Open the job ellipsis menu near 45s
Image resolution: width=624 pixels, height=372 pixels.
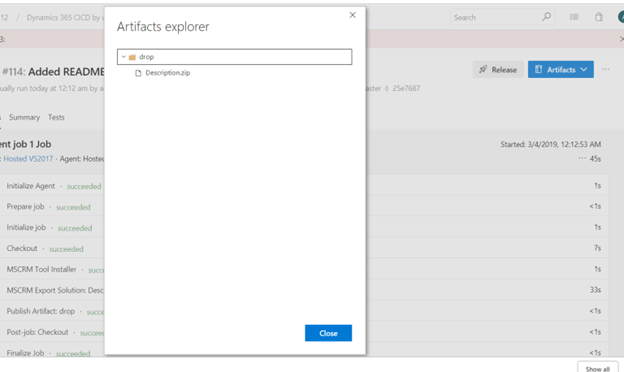[x=582, y=158]
